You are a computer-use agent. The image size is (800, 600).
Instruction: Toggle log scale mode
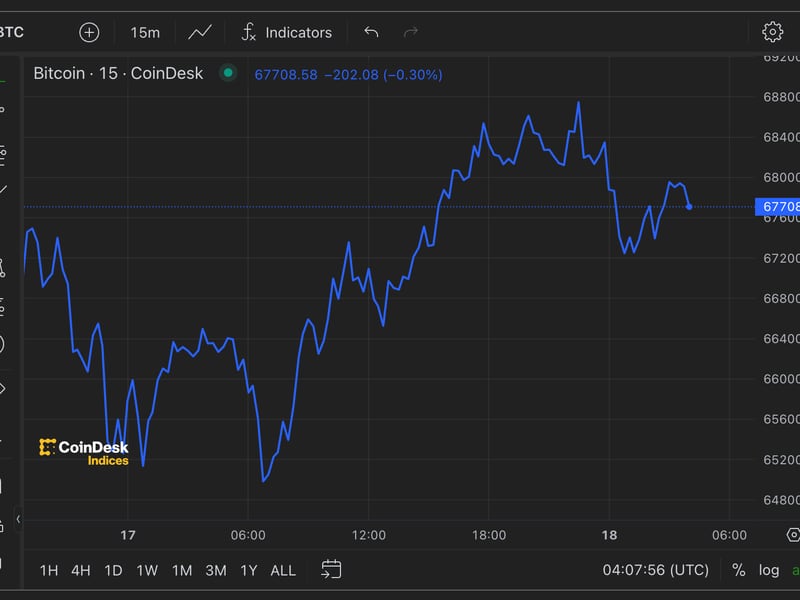point(768,570)
